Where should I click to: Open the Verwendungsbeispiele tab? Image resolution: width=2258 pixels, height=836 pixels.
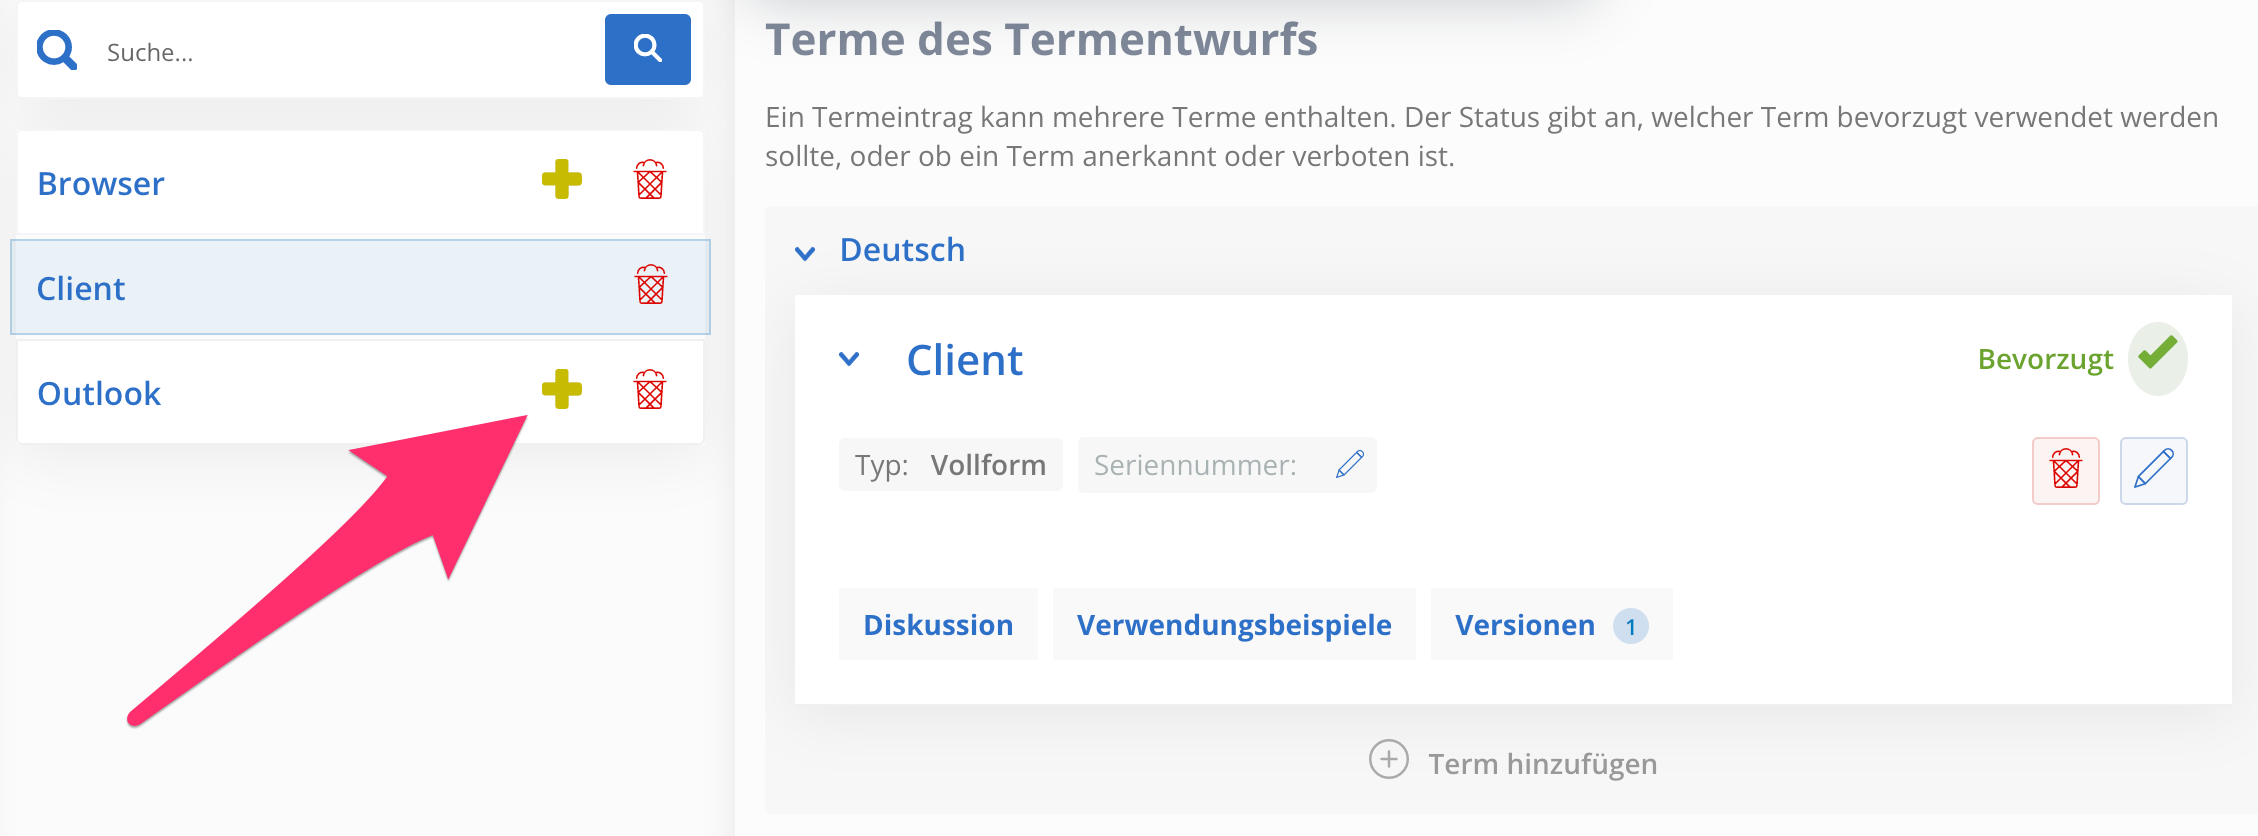pyautogui.click(x=1234, y=625)
